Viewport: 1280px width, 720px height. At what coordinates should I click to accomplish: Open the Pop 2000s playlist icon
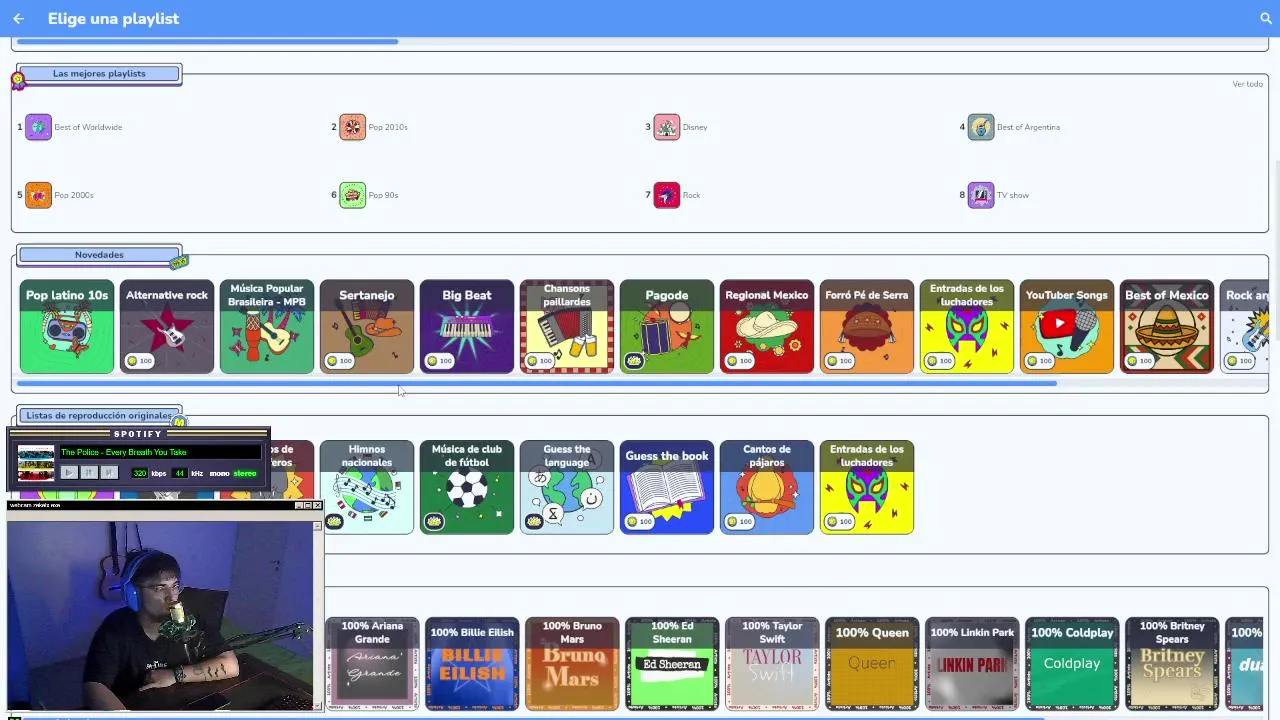click(x=38, y=195)
